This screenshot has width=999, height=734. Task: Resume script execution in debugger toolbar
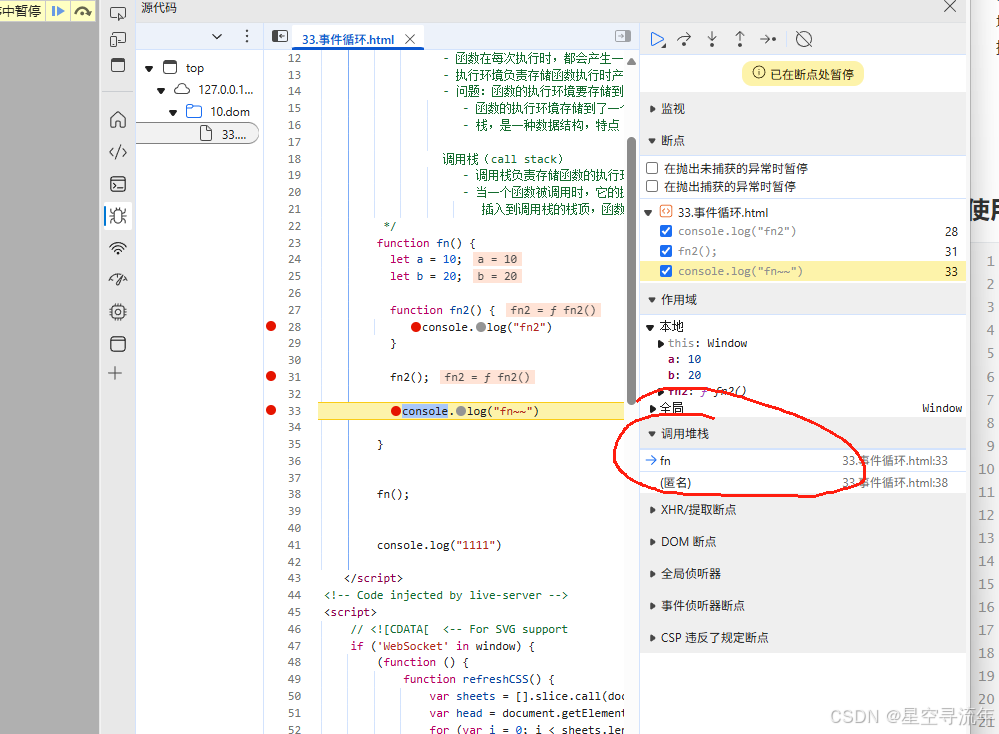coord(657,40)
